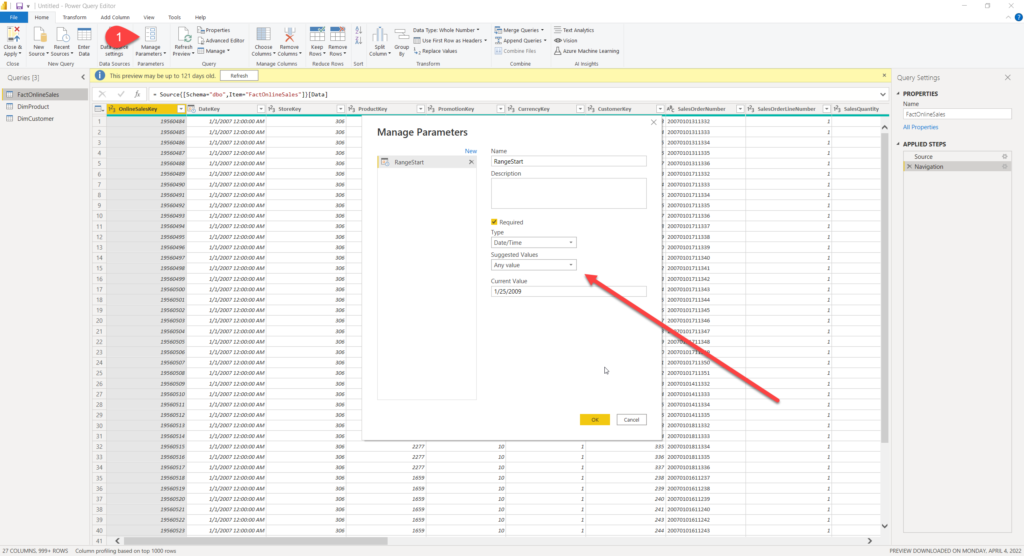Click the parameter Name field showing RangeStart
Screen dimensions: 1024x556
[569, 161]
